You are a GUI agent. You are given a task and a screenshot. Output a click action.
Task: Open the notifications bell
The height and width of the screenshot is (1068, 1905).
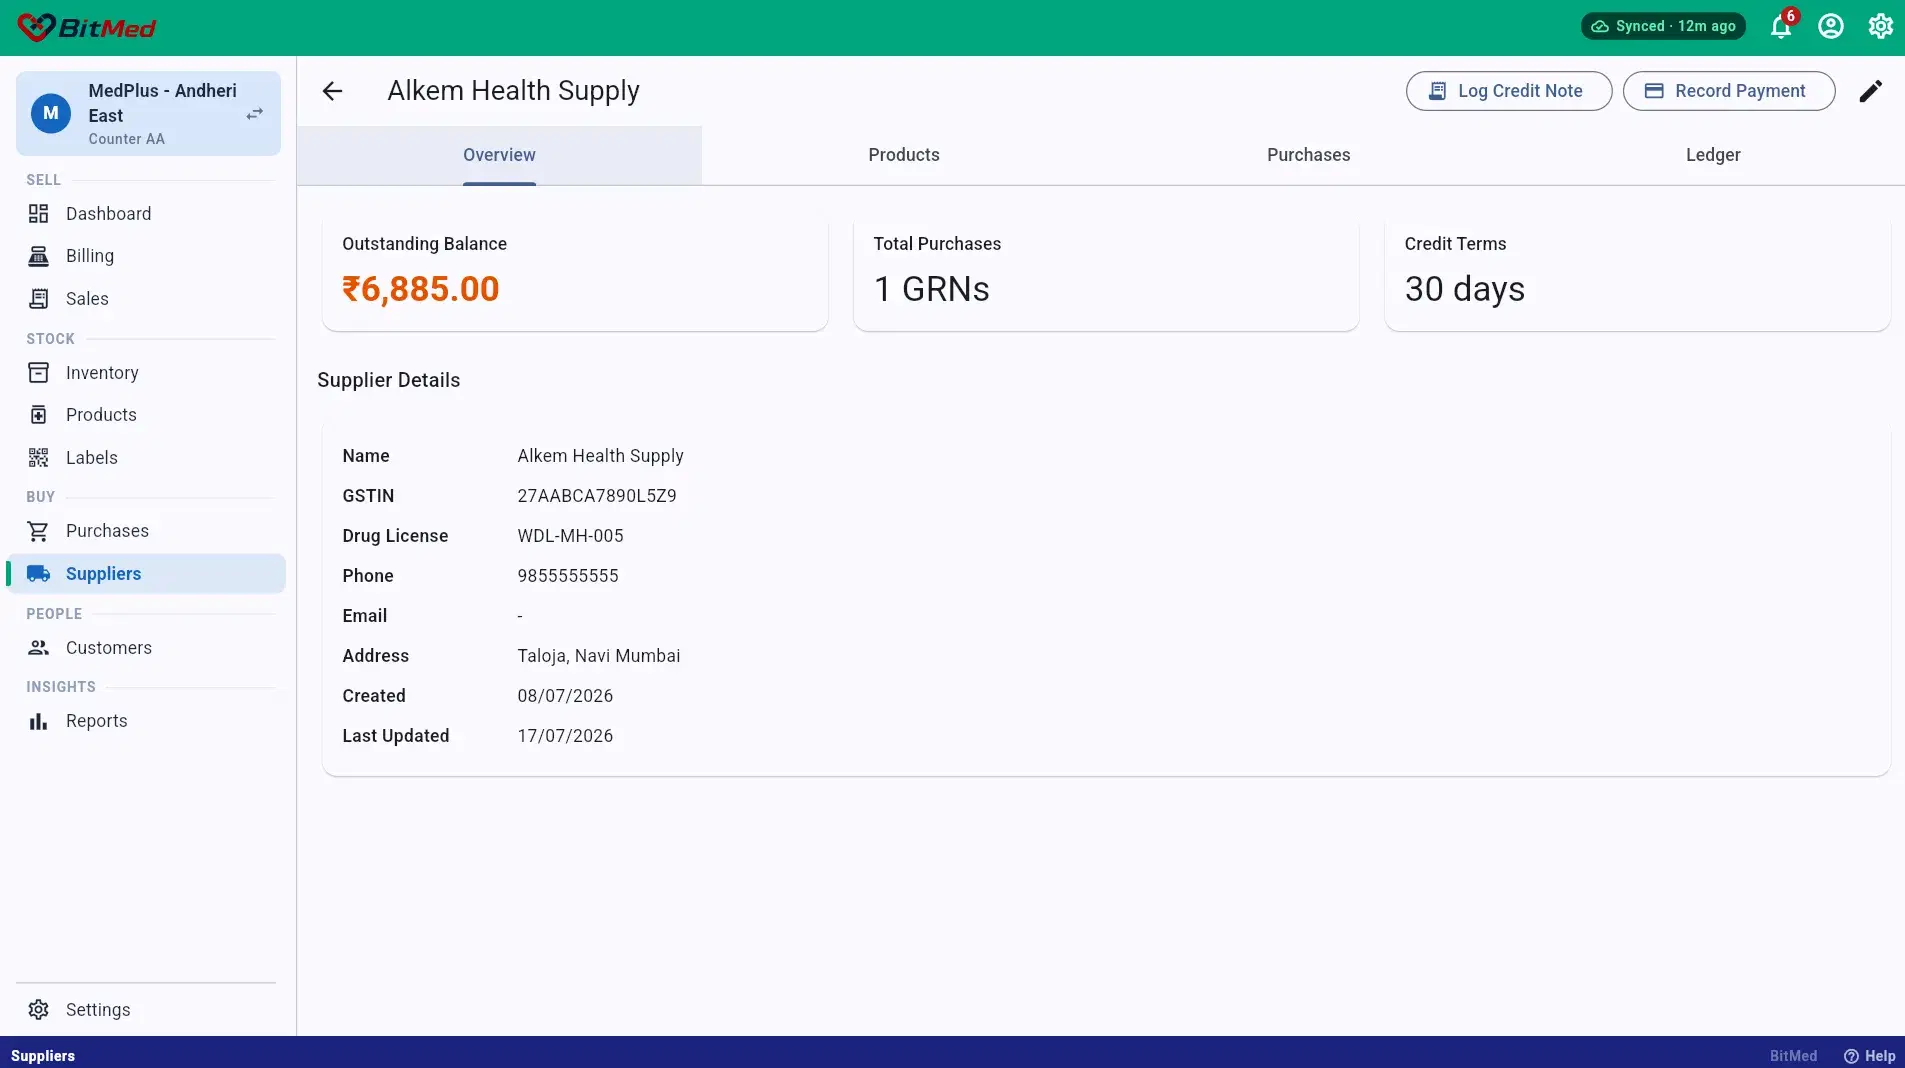pyautogui.click(x=1781, y=27)
